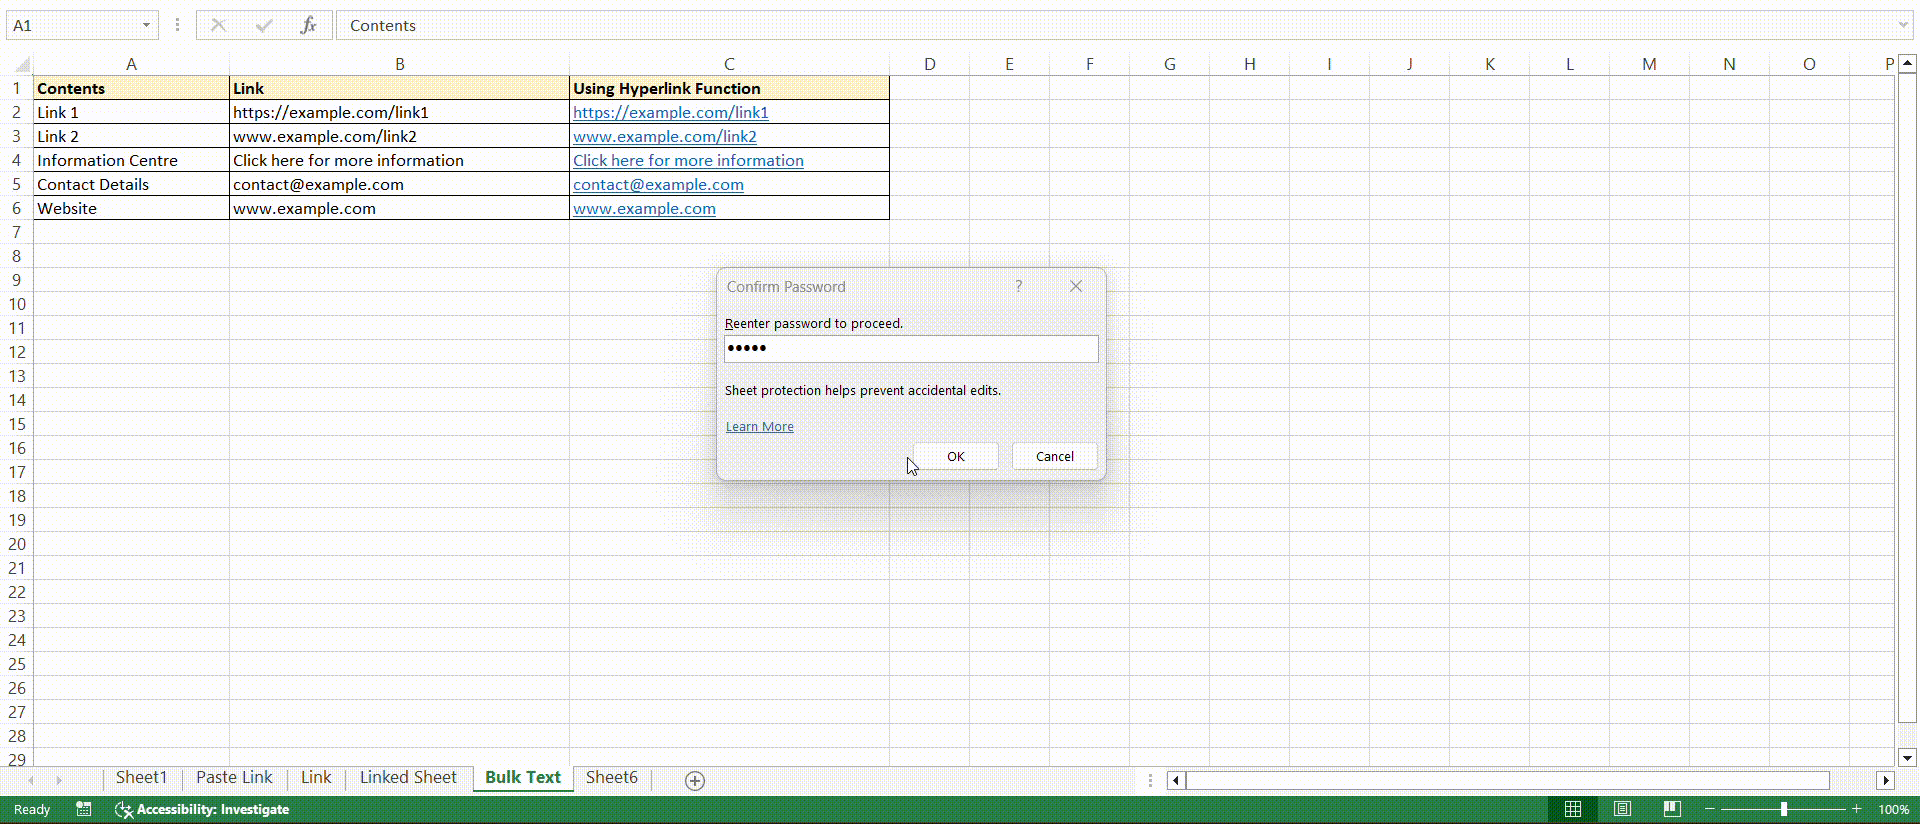1920x824 pixels.
Task: Click the formula bar Cancel X icon
Action: click(x=218, y=25)
